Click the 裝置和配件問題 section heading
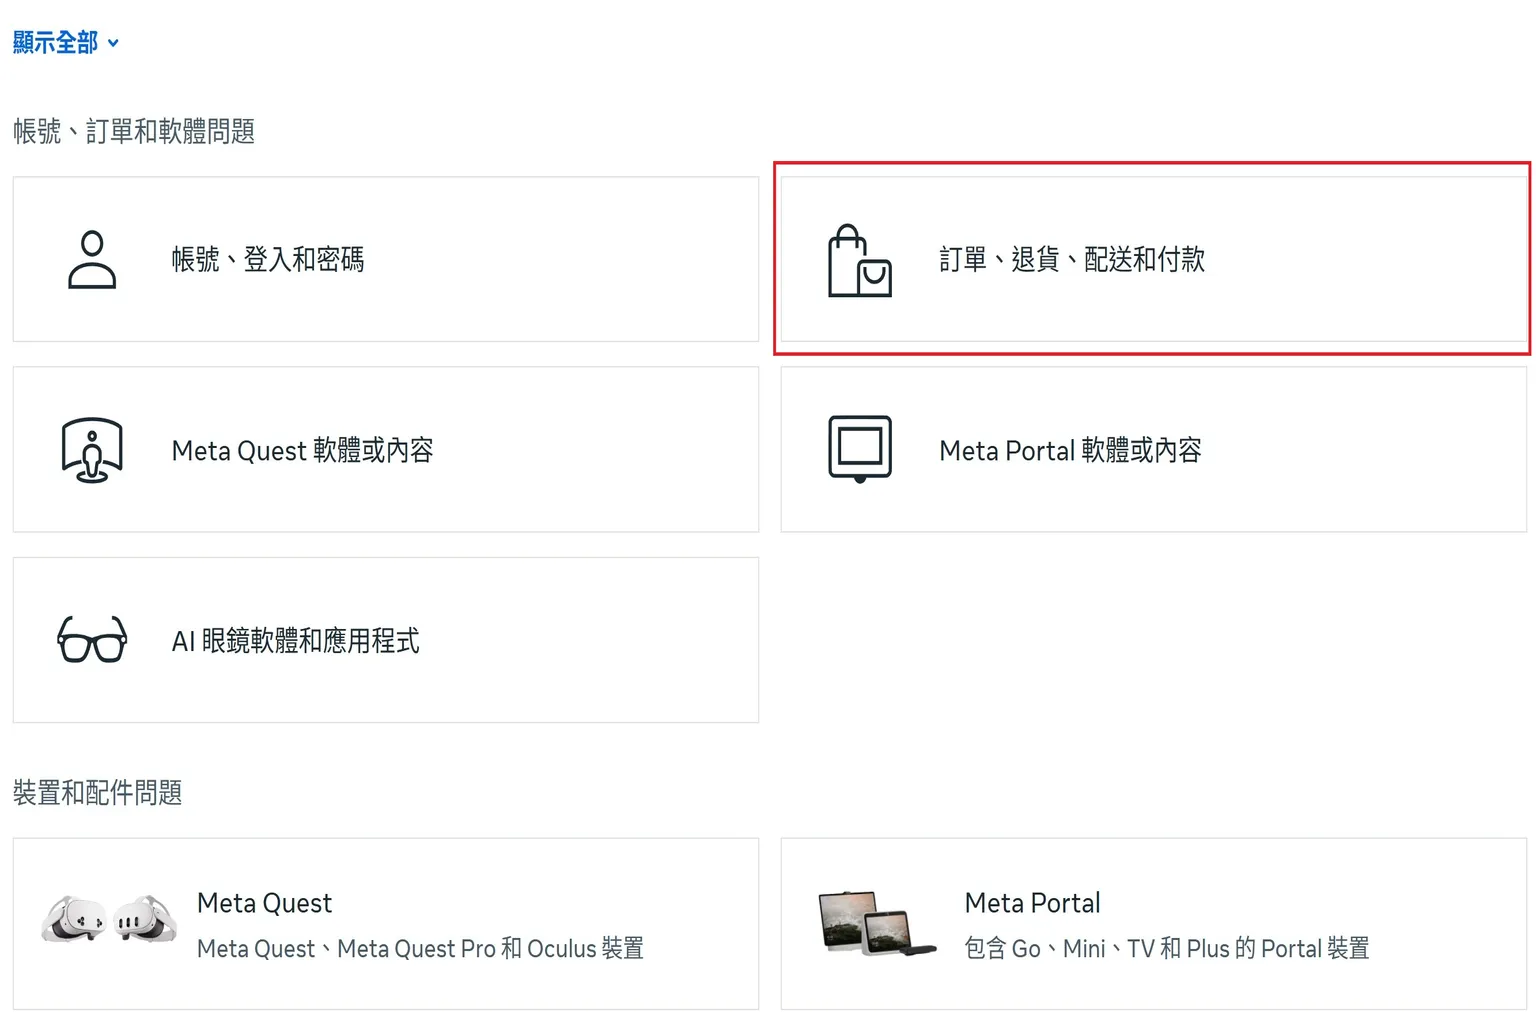1536x1024 pixels. 97,792
